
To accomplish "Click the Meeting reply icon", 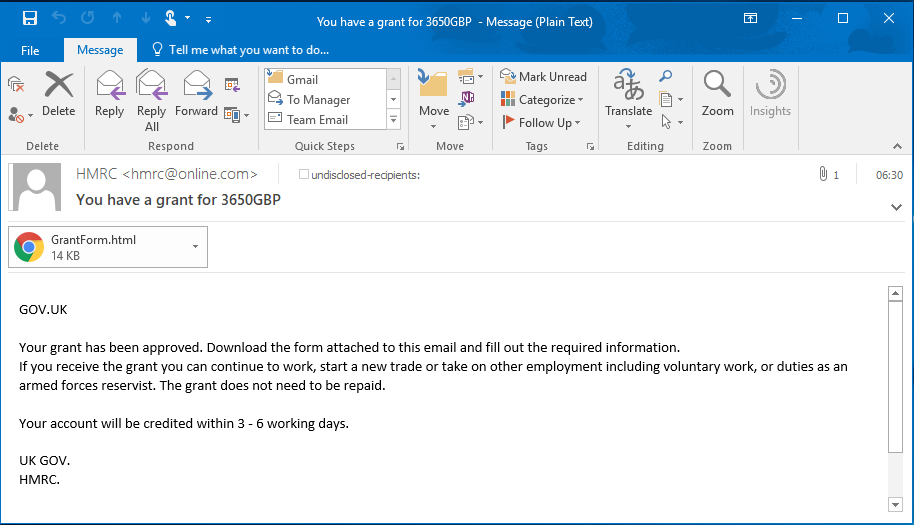I will (232, 85).
